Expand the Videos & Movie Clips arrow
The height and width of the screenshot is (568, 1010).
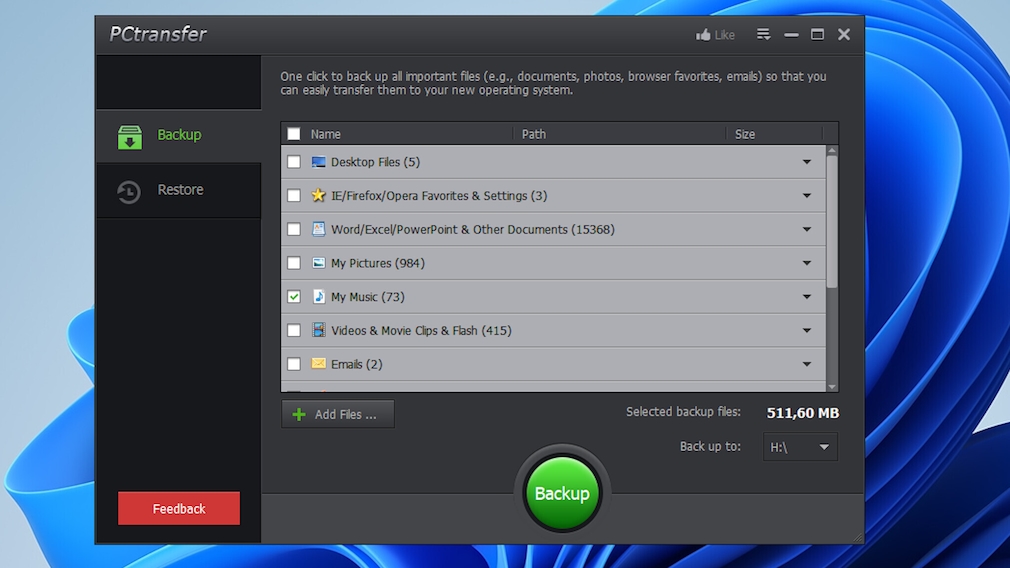click(x=807, y=331)
